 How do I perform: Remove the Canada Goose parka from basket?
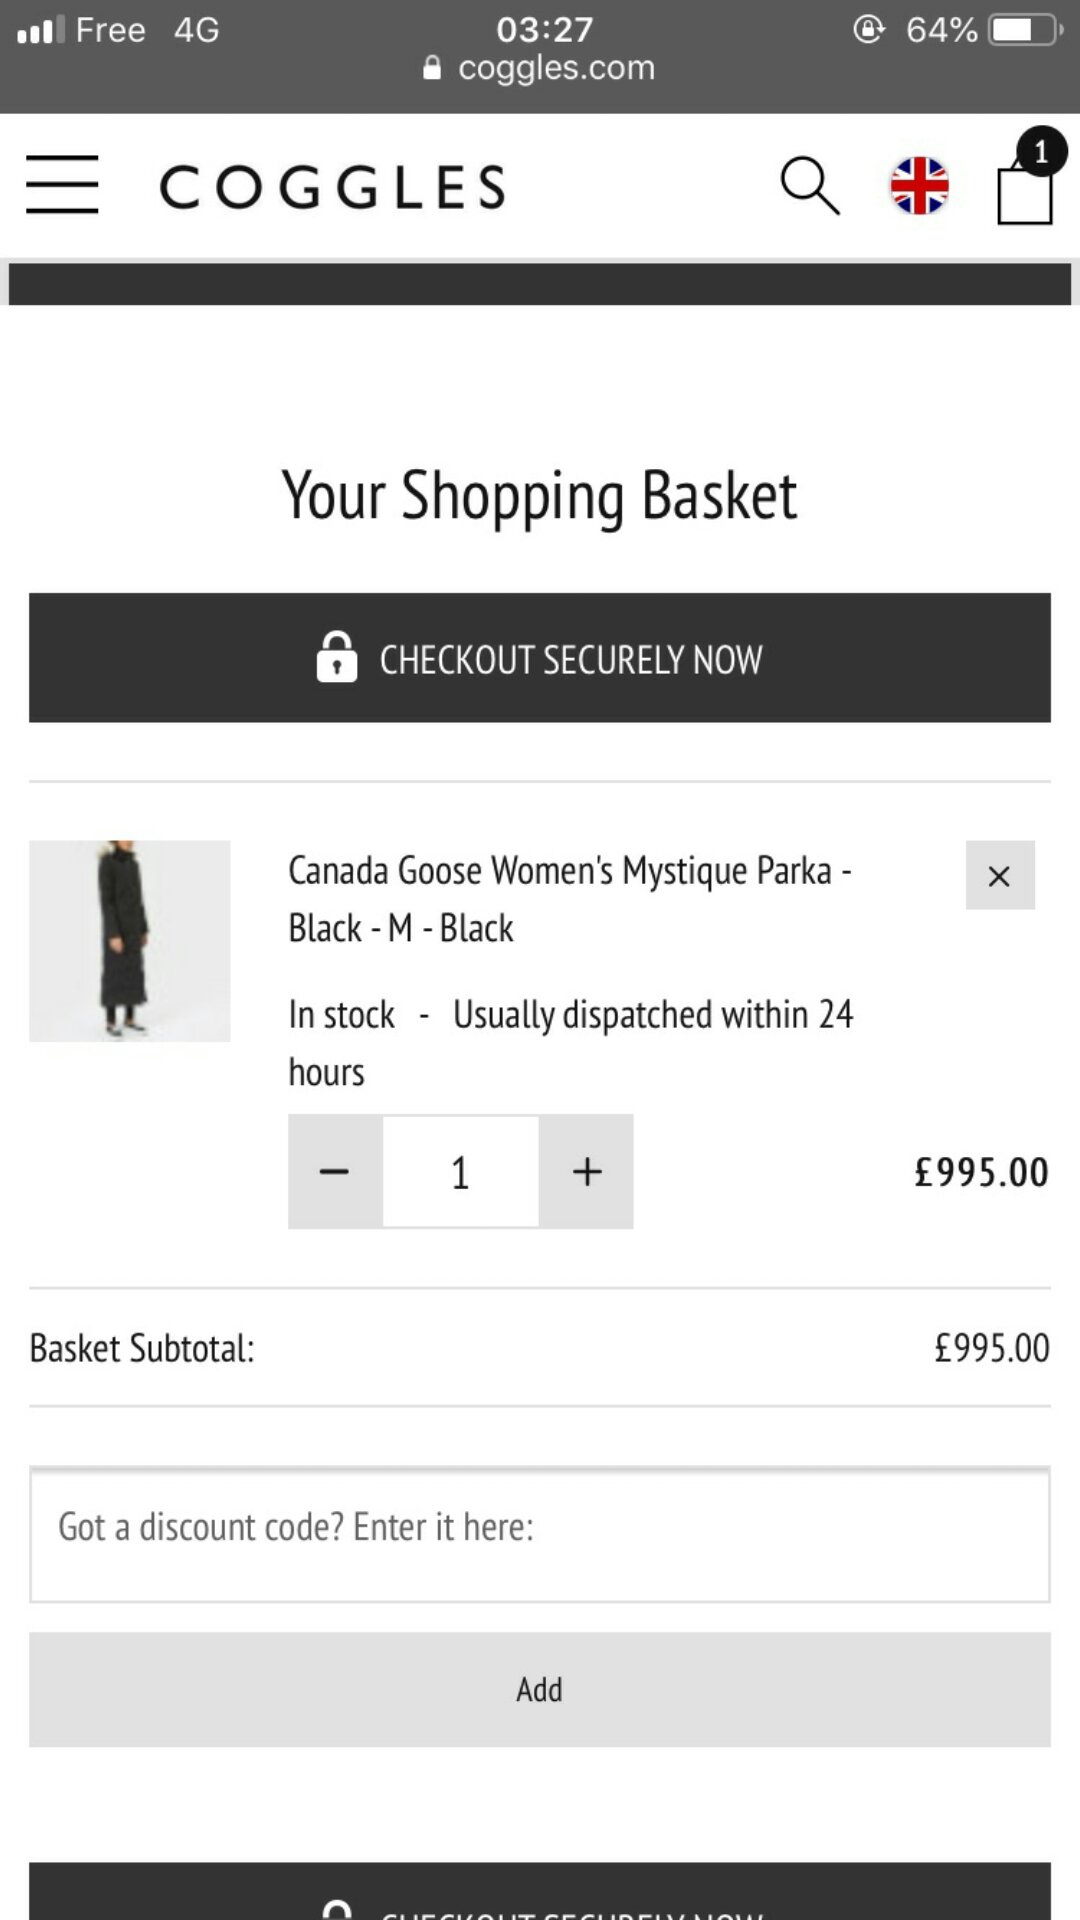[x=1000, y=876]
